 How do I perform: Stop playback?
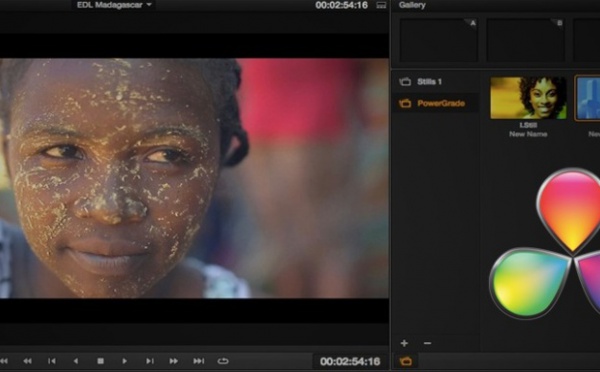click(100, 361)
